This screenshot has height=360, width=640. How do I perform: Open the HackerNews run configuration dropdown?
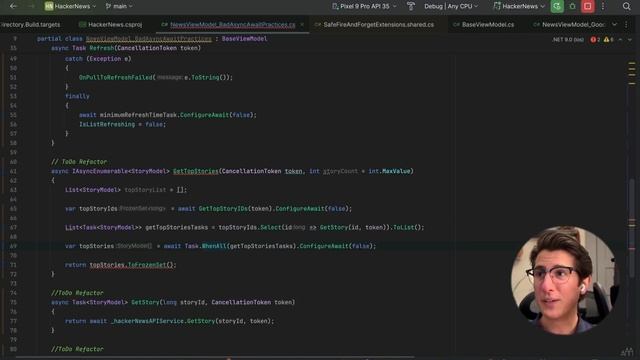tap(519, 6)
